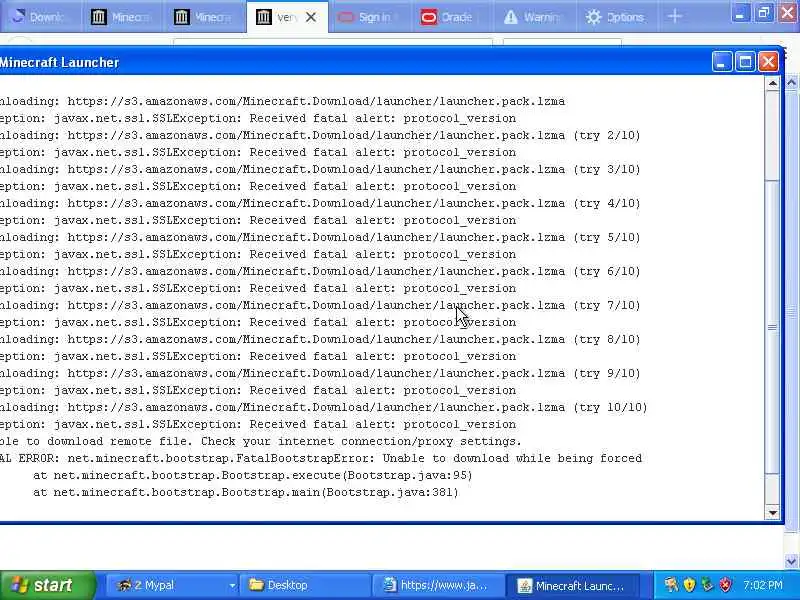Click browser page scrollbar up arrow
The height and width of the screenshot is (600, 800).
tap(791, 82)
